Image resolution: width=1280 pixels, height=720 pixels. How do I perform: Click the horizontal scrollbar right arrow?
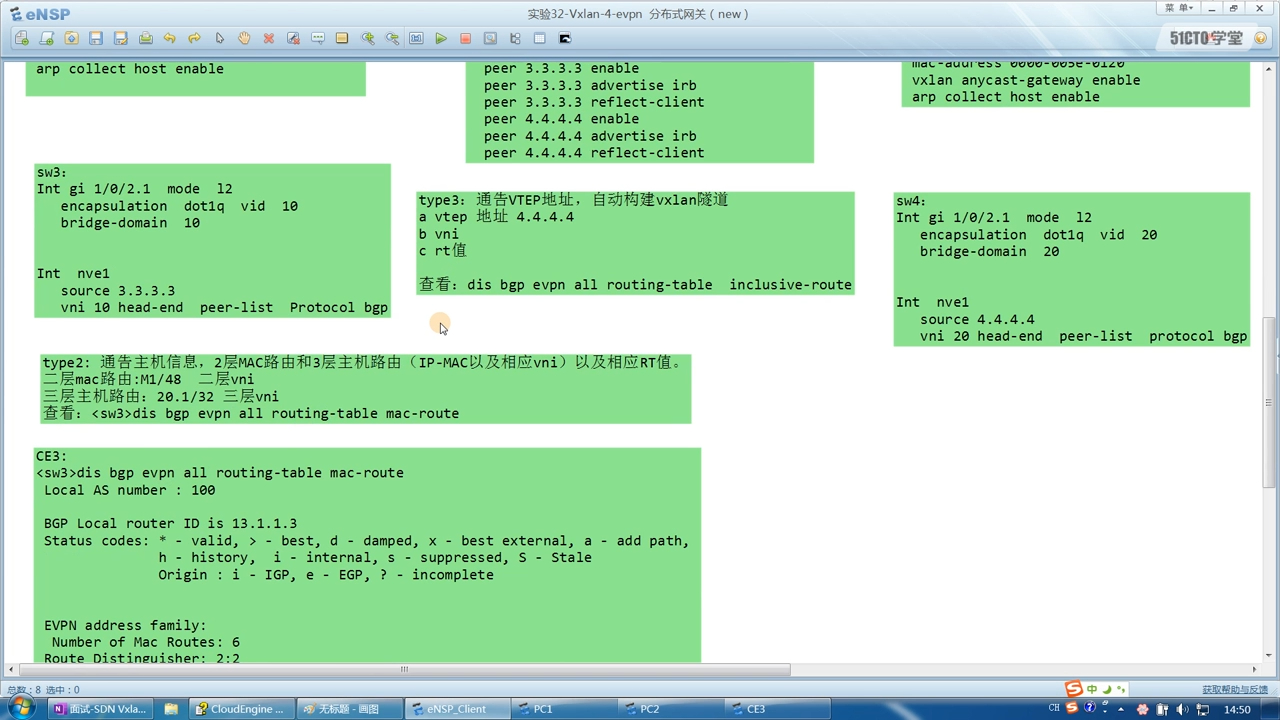[1256, 669]
